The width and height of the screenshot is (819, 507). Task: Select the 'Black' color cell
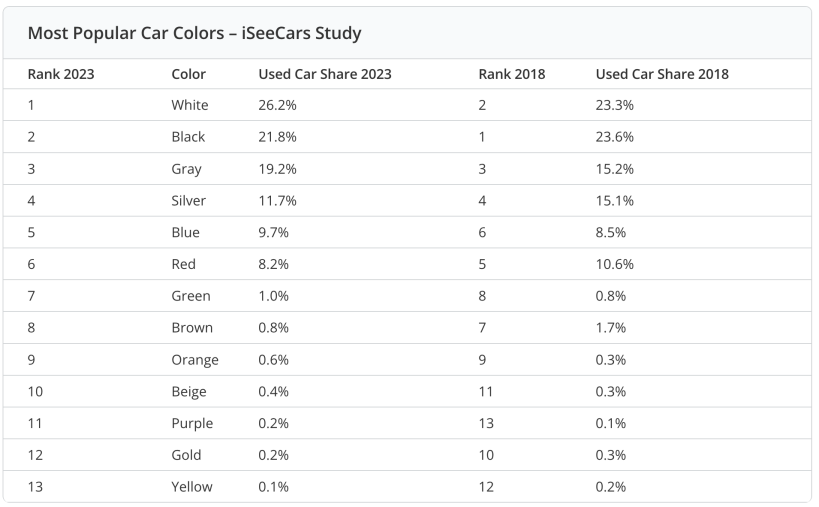point(188,136)
